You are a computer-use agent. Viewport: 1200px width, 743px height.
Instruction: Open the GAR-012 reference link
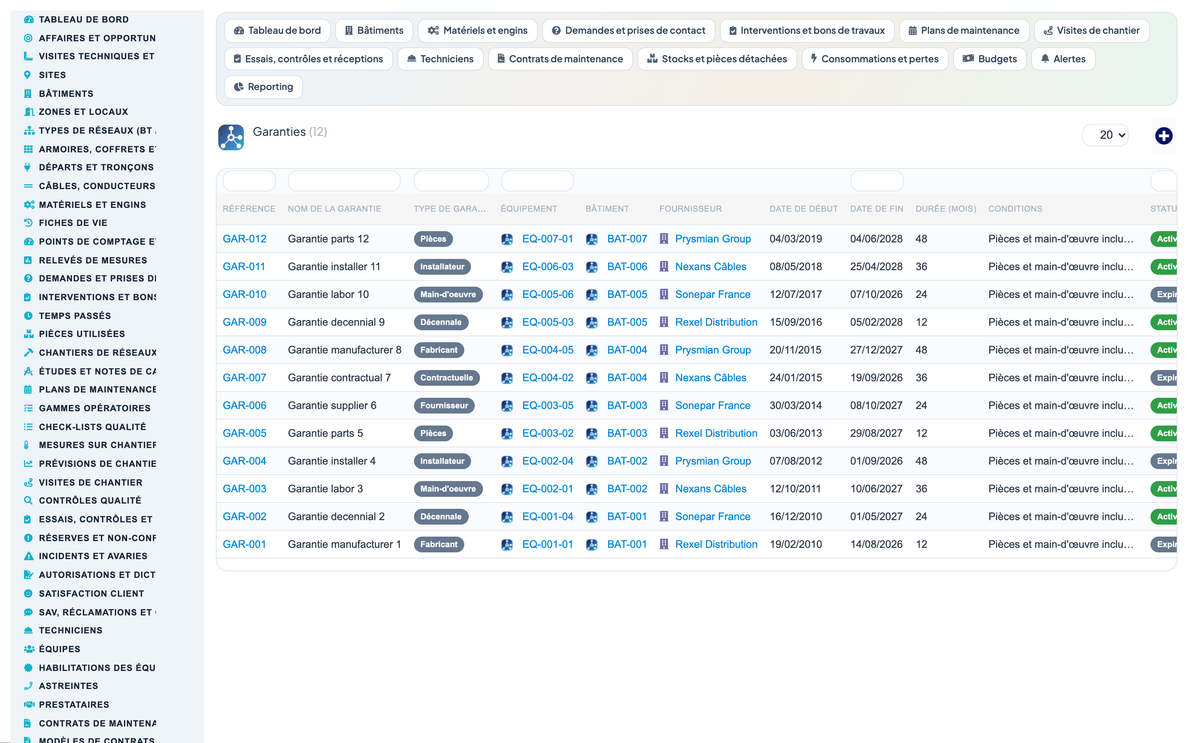point(245,239)
